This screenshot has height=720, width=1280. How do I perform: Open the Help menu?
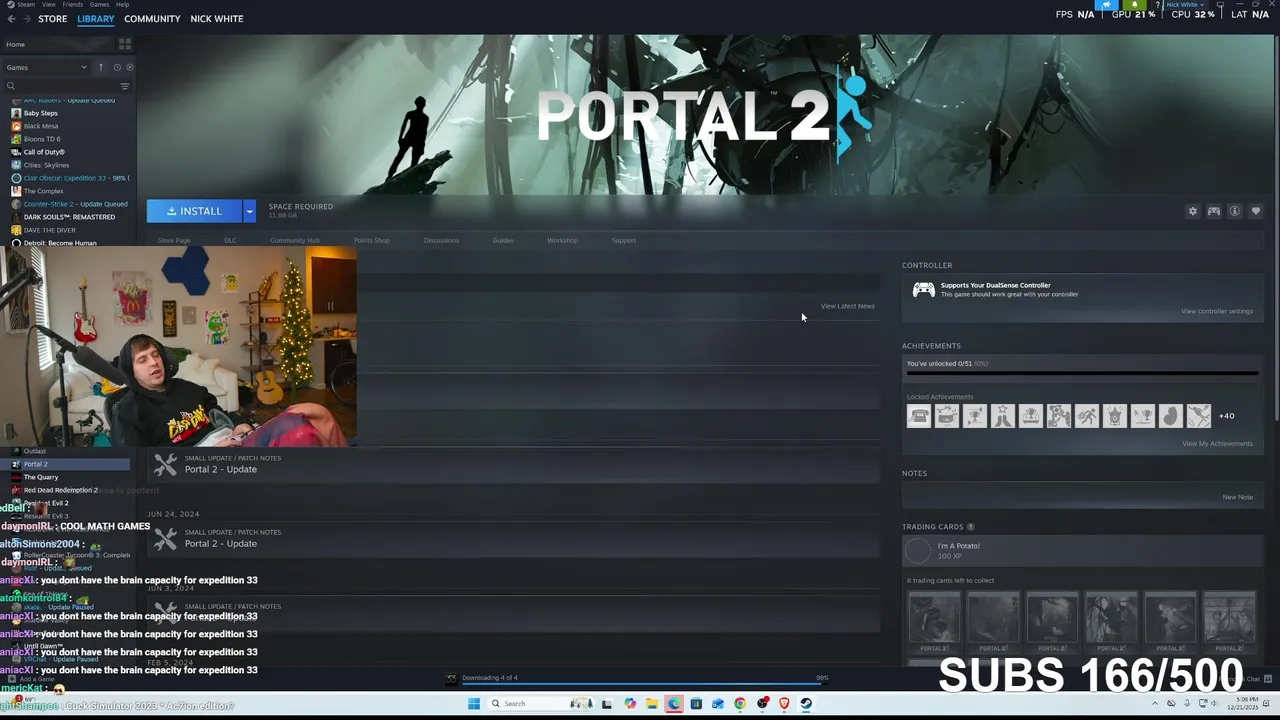pyautogui.click(x=122, y=4)
